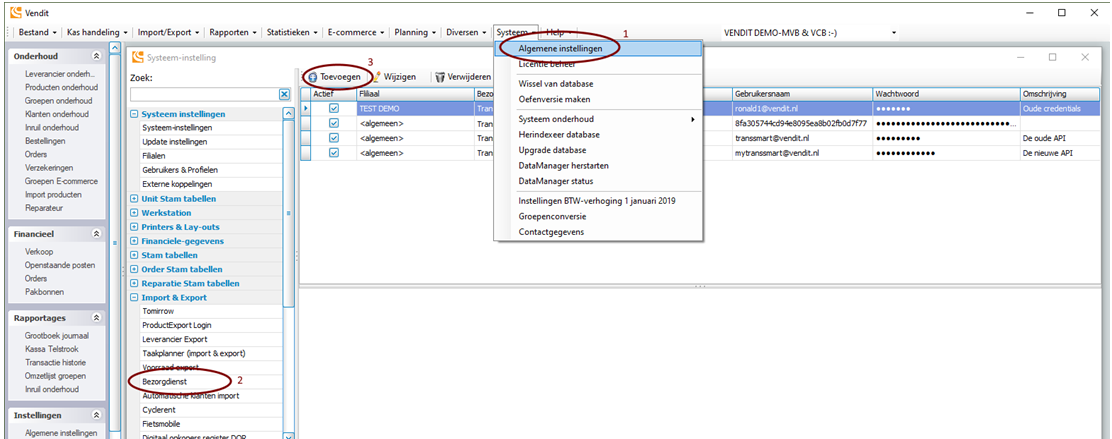Collapse the Financieel panel chevron

97,232
